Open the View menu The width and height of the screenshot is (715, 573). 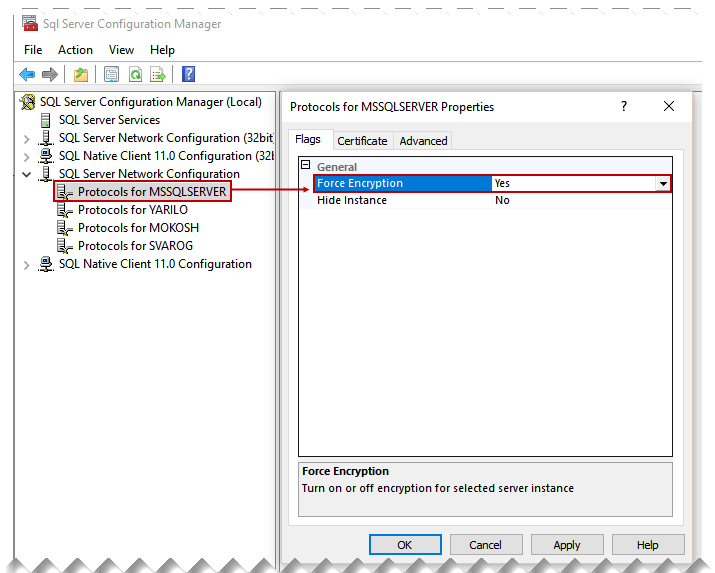pyautogui.click(x=121, y=50)
